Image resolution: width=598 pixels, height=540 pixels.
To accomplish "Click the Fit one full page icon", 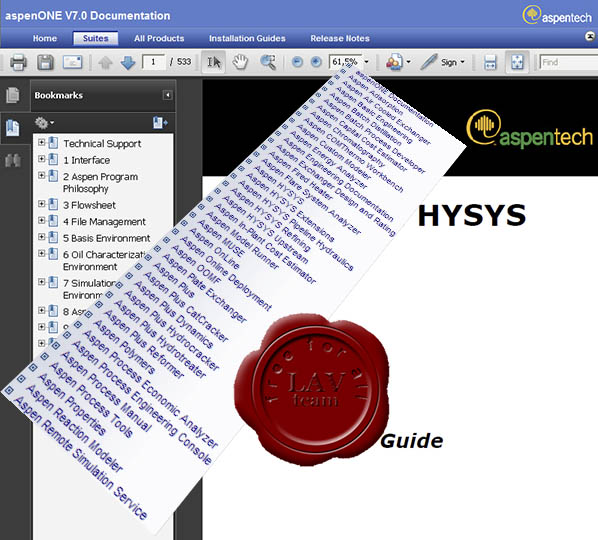I will pos(517,62).
